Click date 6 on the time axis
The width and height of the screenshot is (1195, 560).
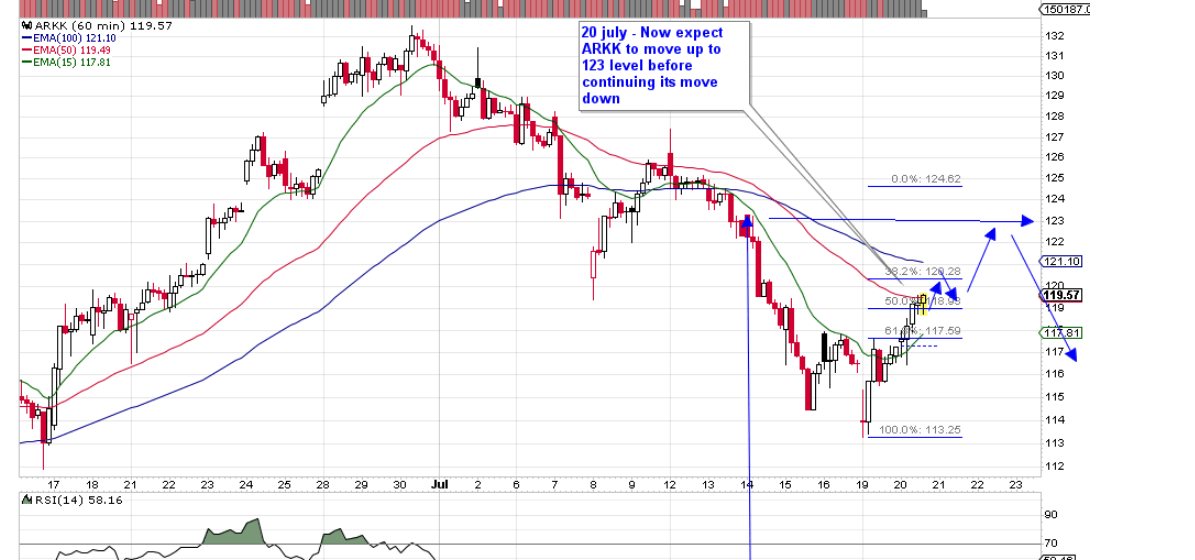pos(516,485)
